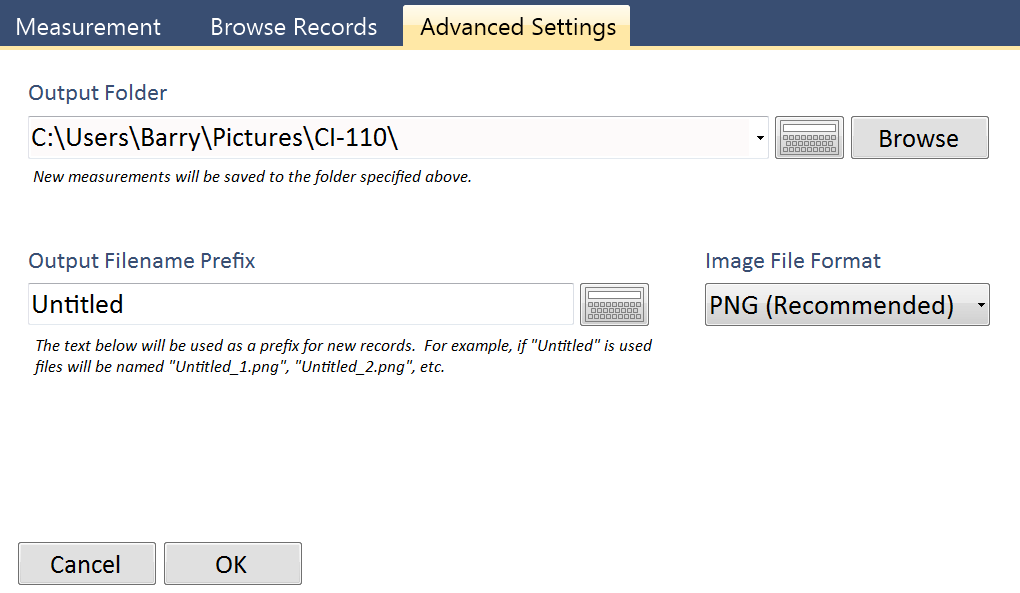Image resolution: width=1020 pixels, height=593 pixels.
Task: Click the Browse button for output folder
Action: pos(919,138)
